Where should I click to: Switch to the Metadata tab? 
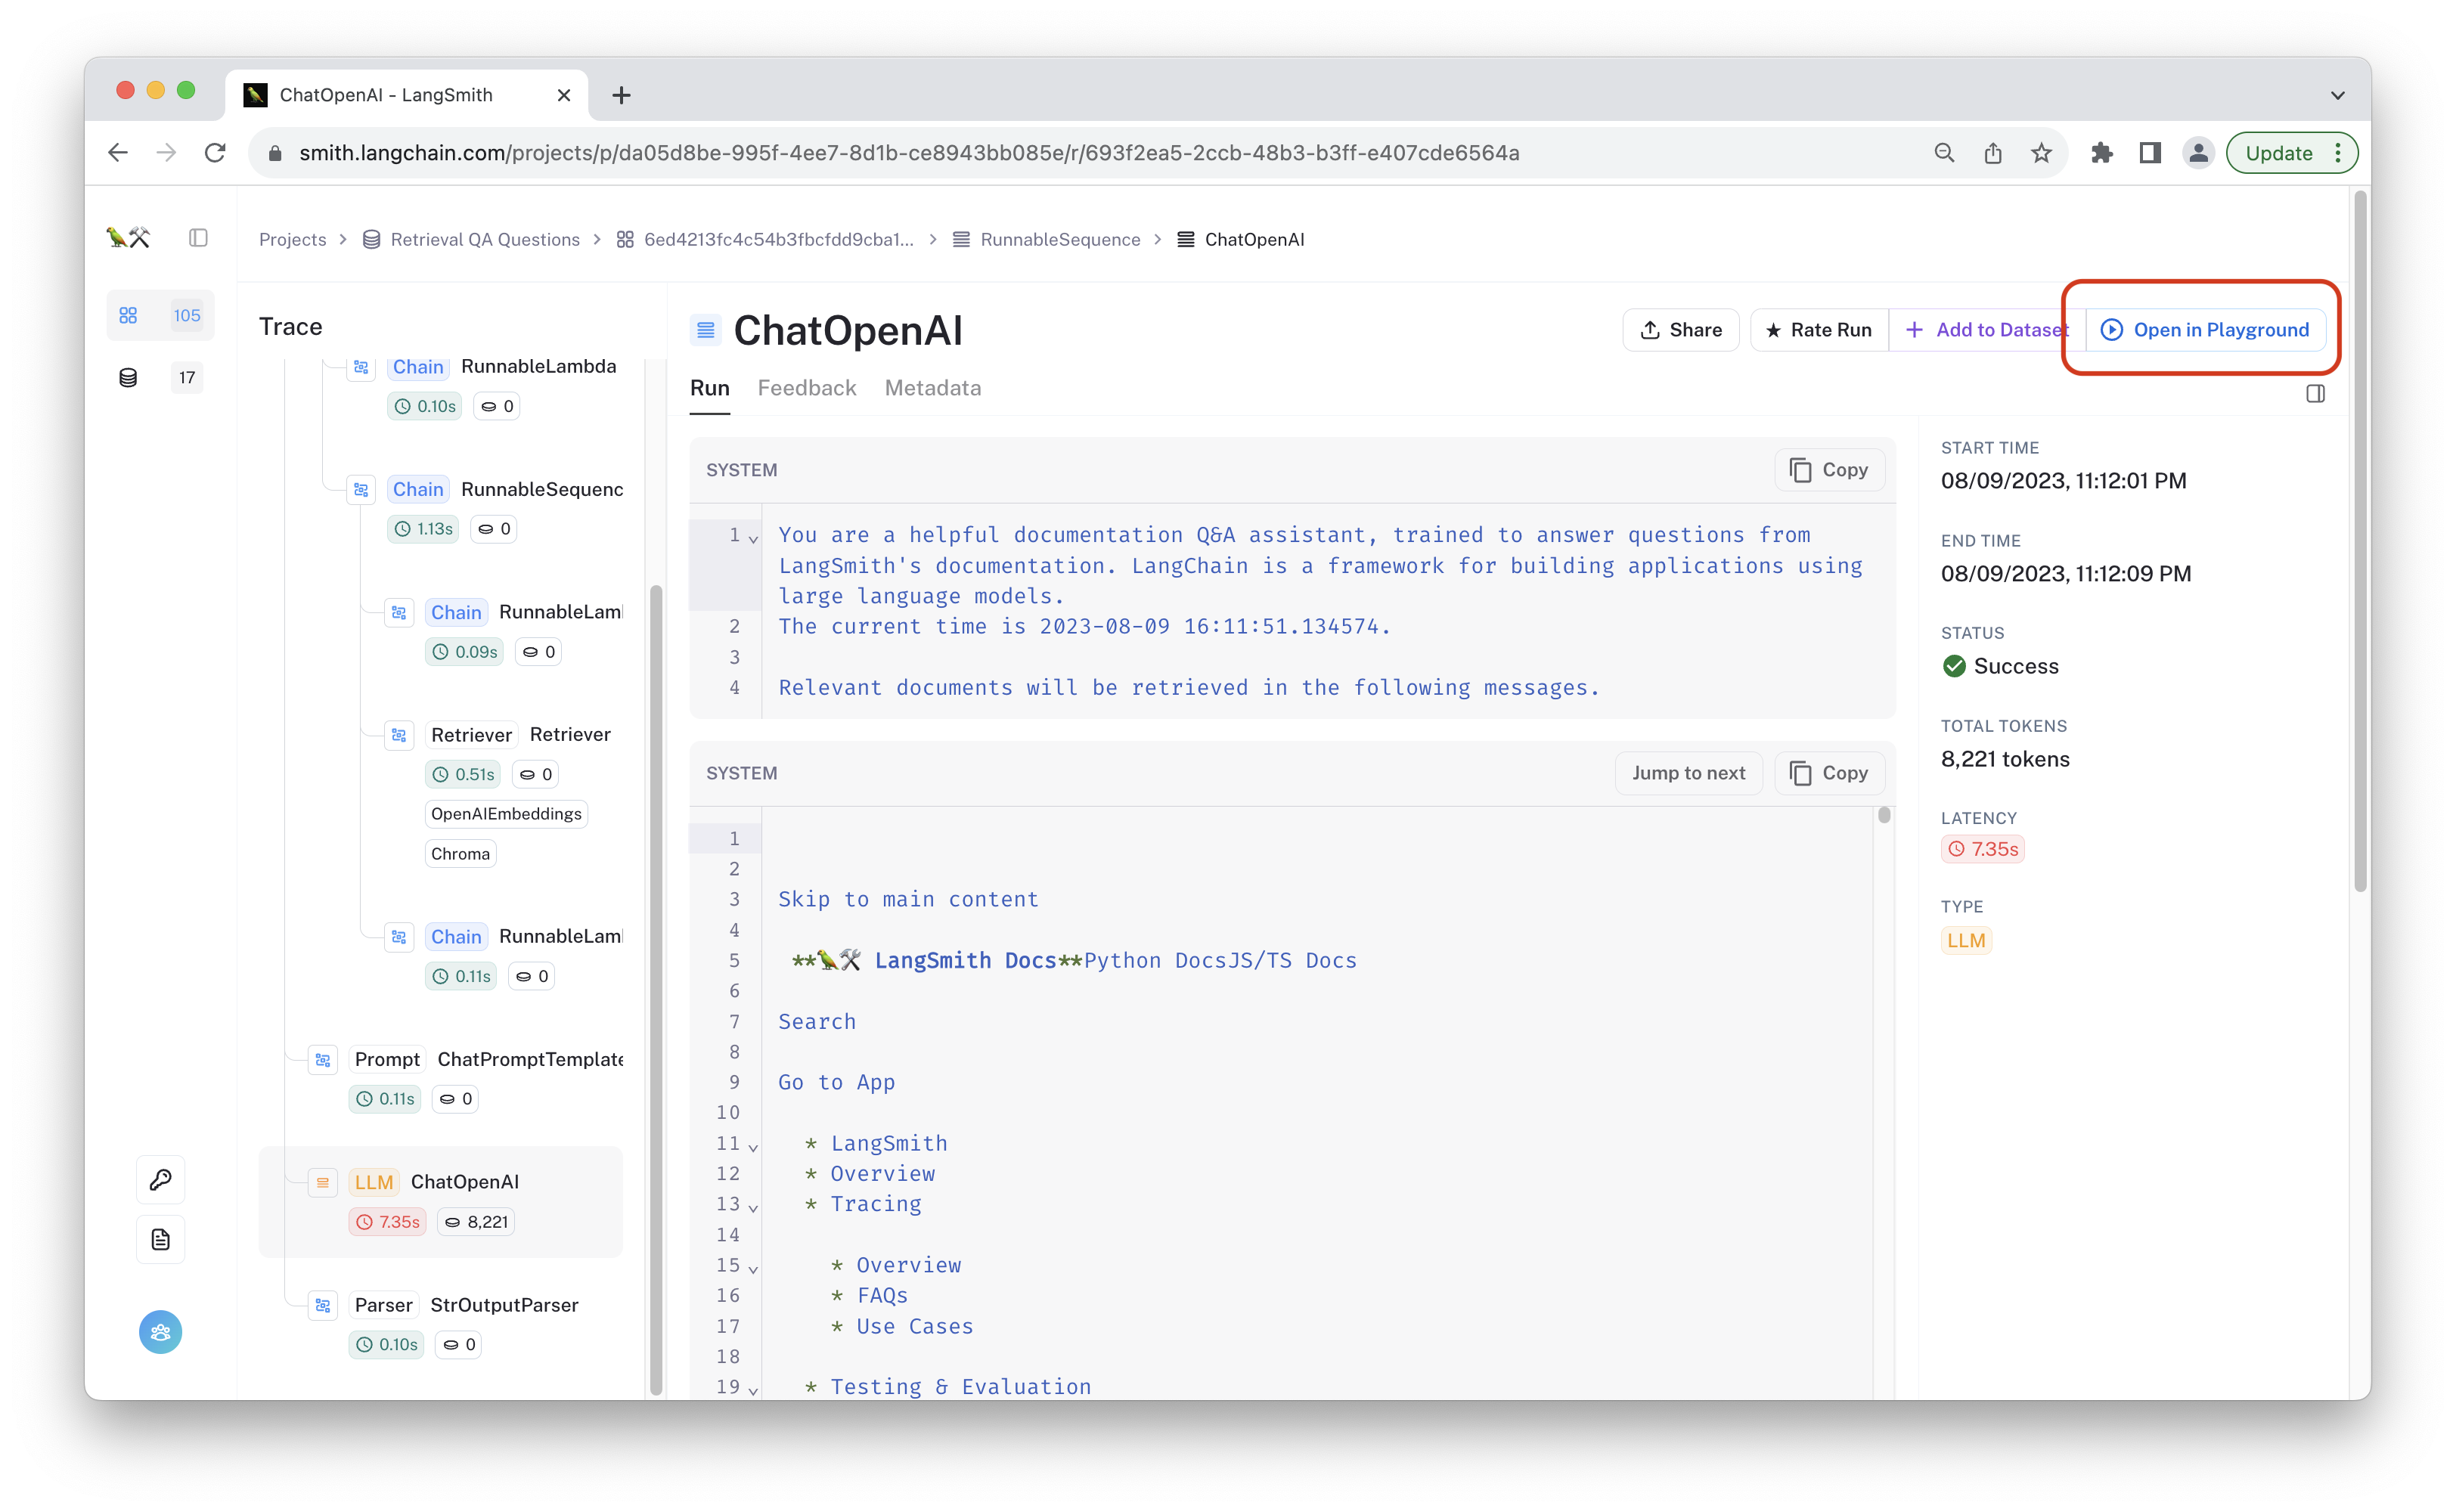(932, 388)
